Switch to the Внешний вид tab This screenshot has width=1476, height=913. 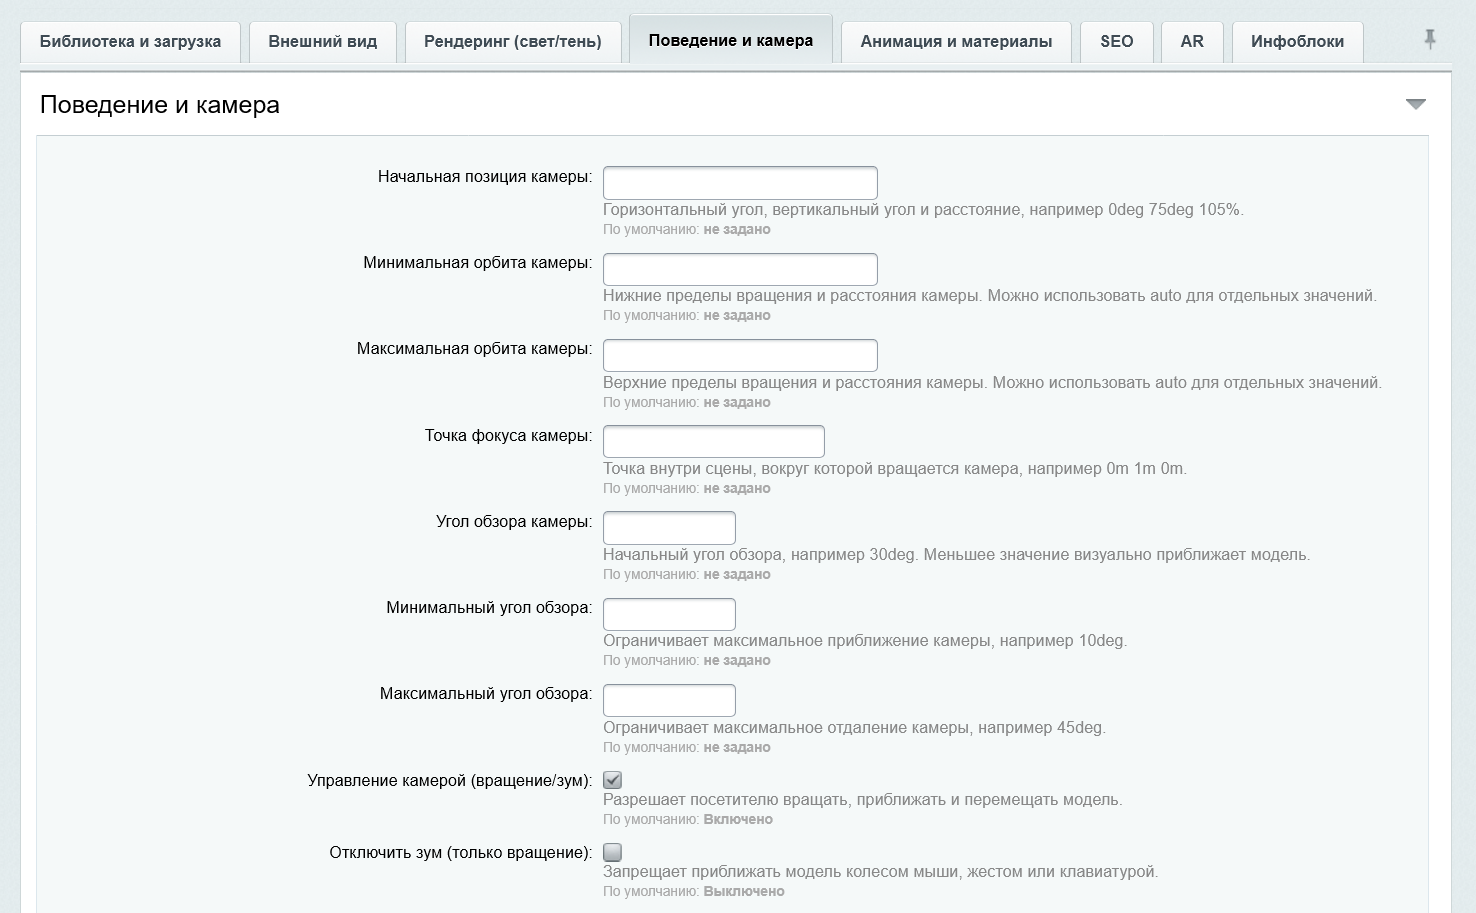323,42
